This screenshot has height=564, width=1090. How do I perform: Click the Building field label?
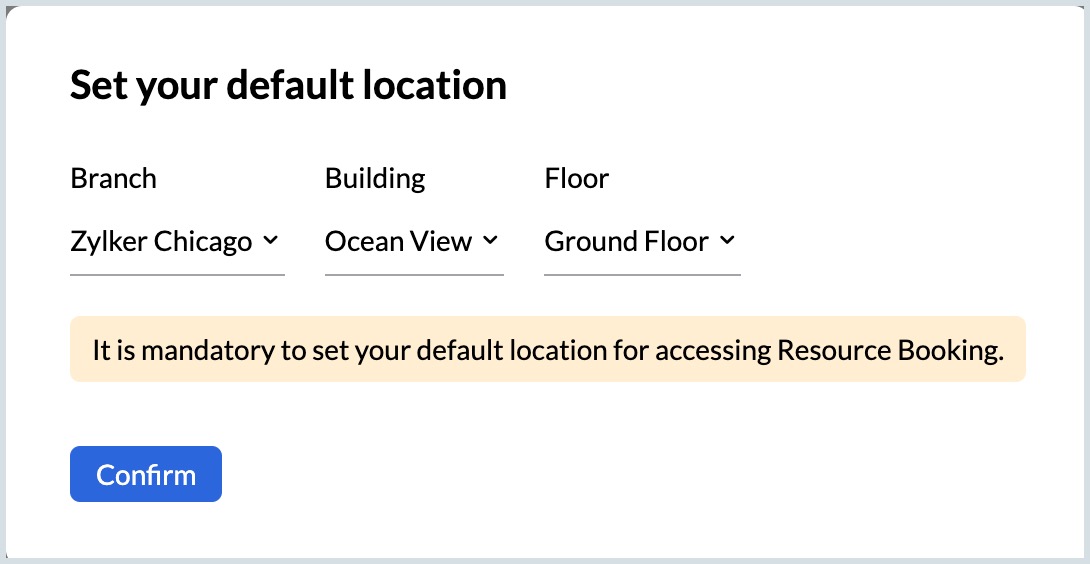(375, 179)
